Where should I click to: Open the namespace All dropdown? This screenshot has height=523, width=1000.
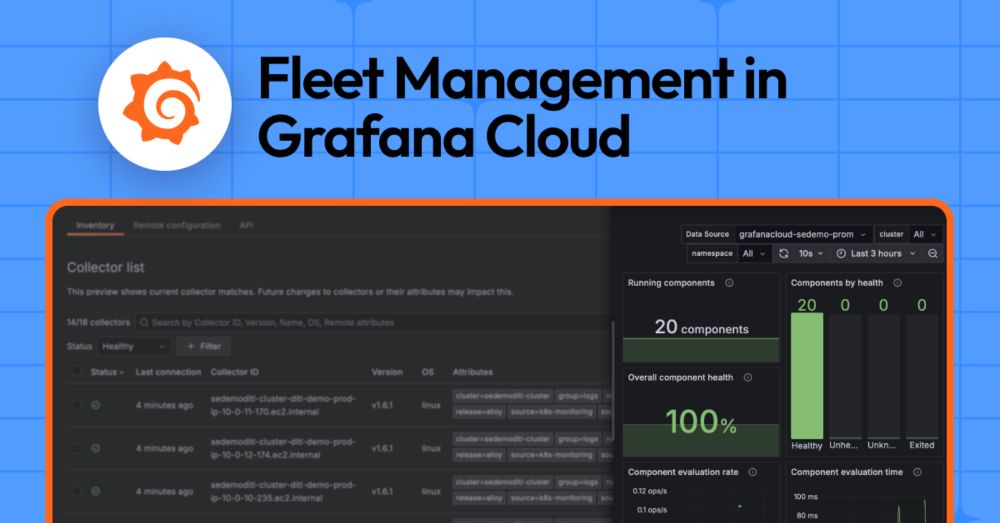pyautogui.click(x=753, y=253)
